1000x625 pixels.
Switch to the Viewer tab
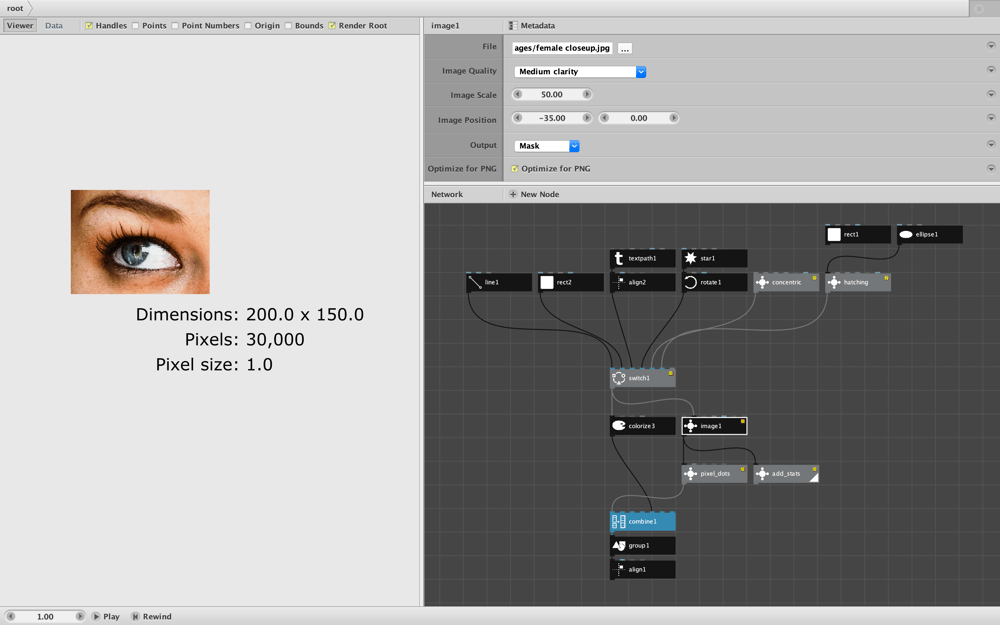[20, 26]
